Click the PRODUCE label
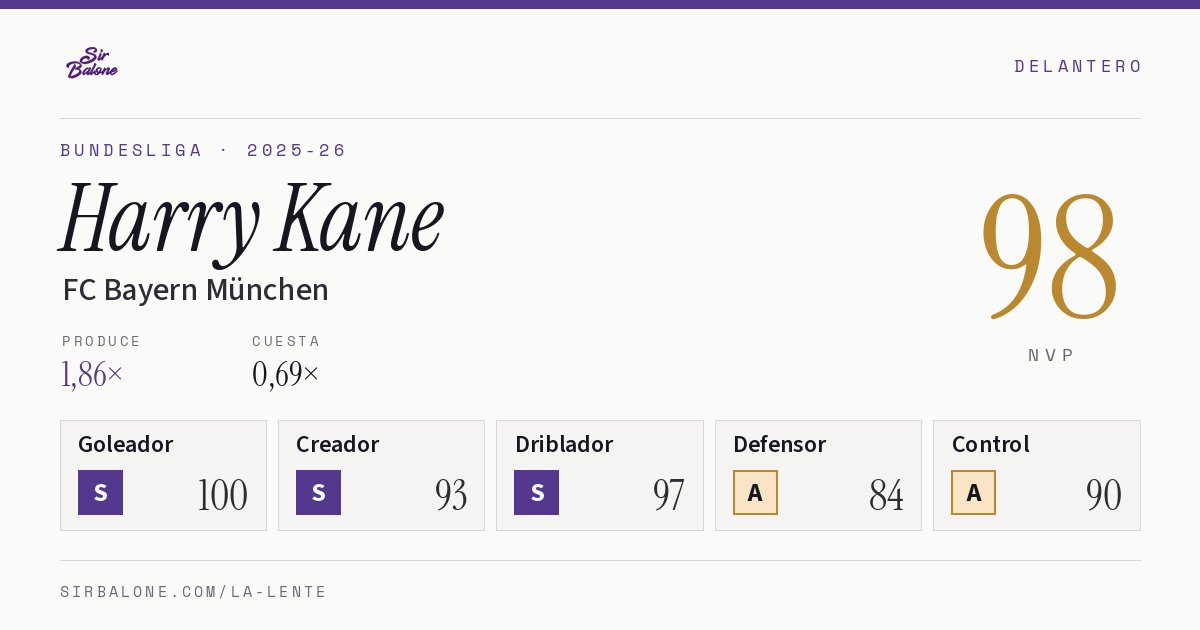Screen dimensions: 1200x630 [102, 341]
